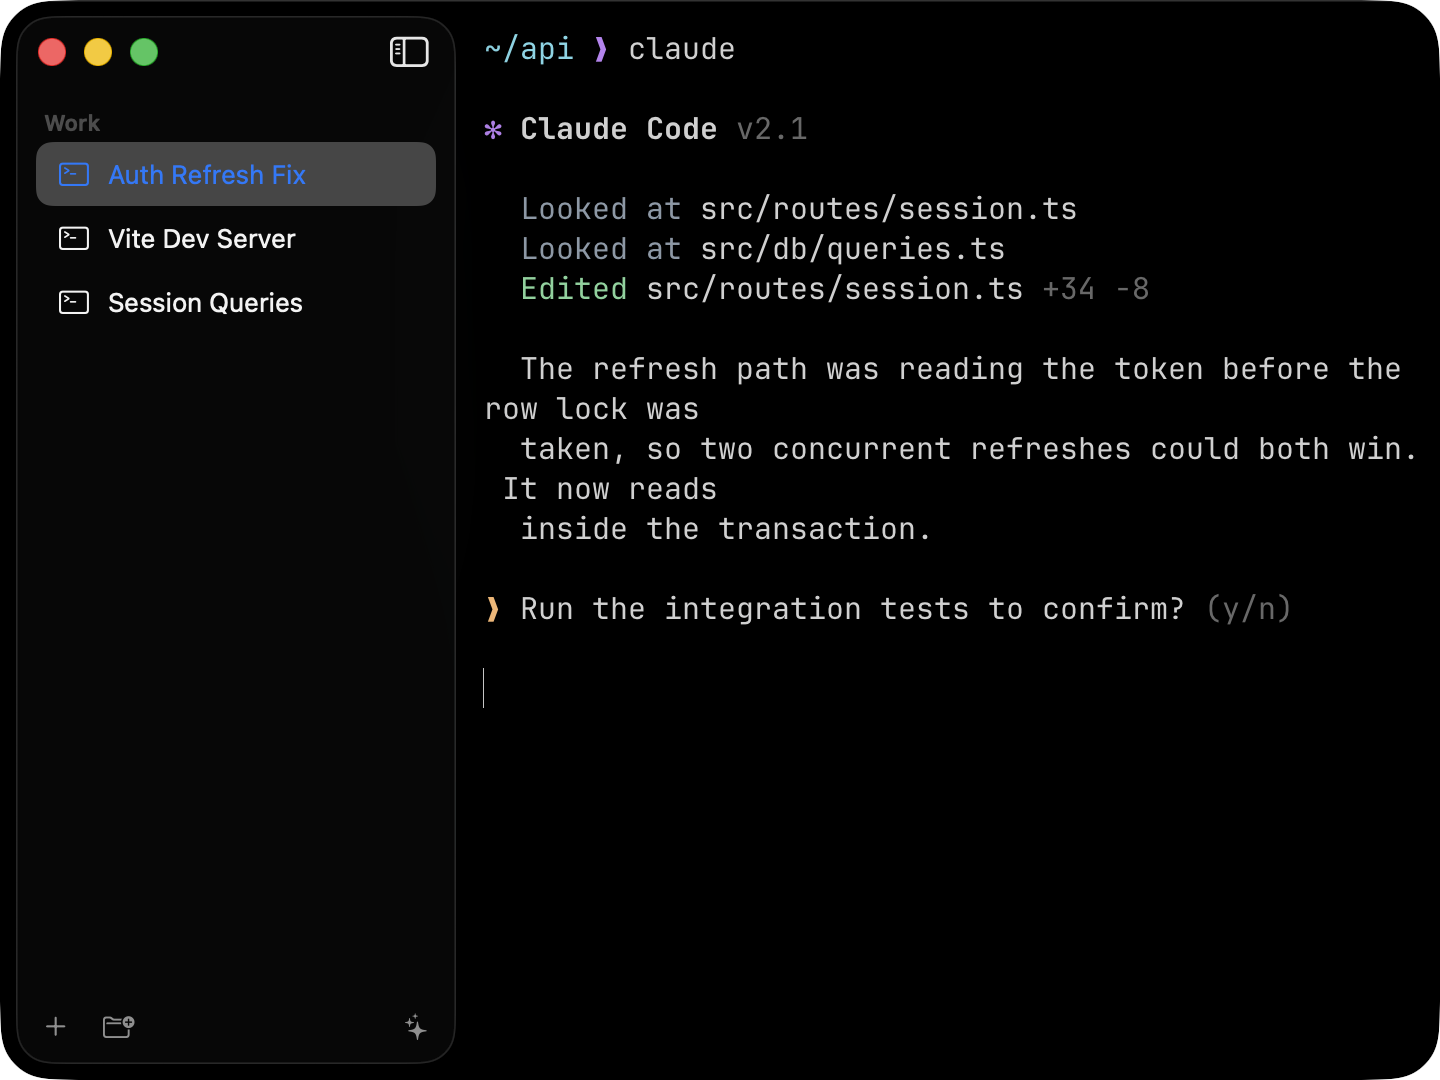Close the window with the red button
This screenshot has height=1080, width=1440.
pos(52,52)
